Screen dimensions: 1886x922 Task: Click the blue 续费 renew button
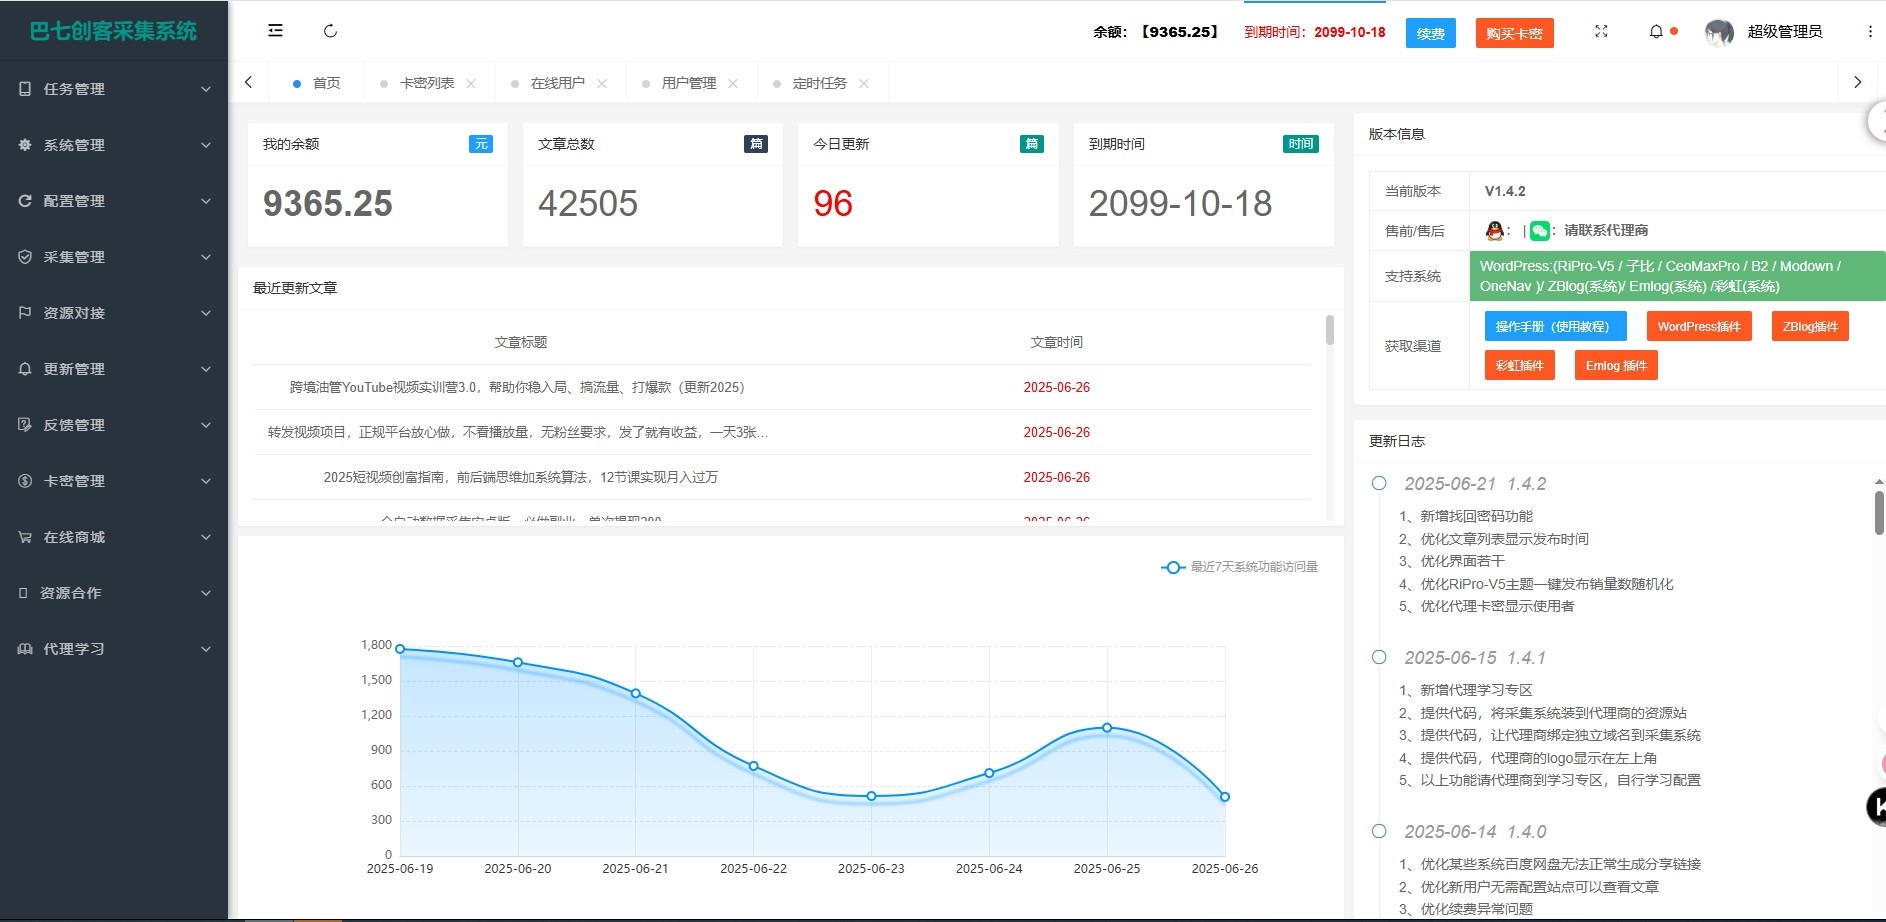[1430, 33]
